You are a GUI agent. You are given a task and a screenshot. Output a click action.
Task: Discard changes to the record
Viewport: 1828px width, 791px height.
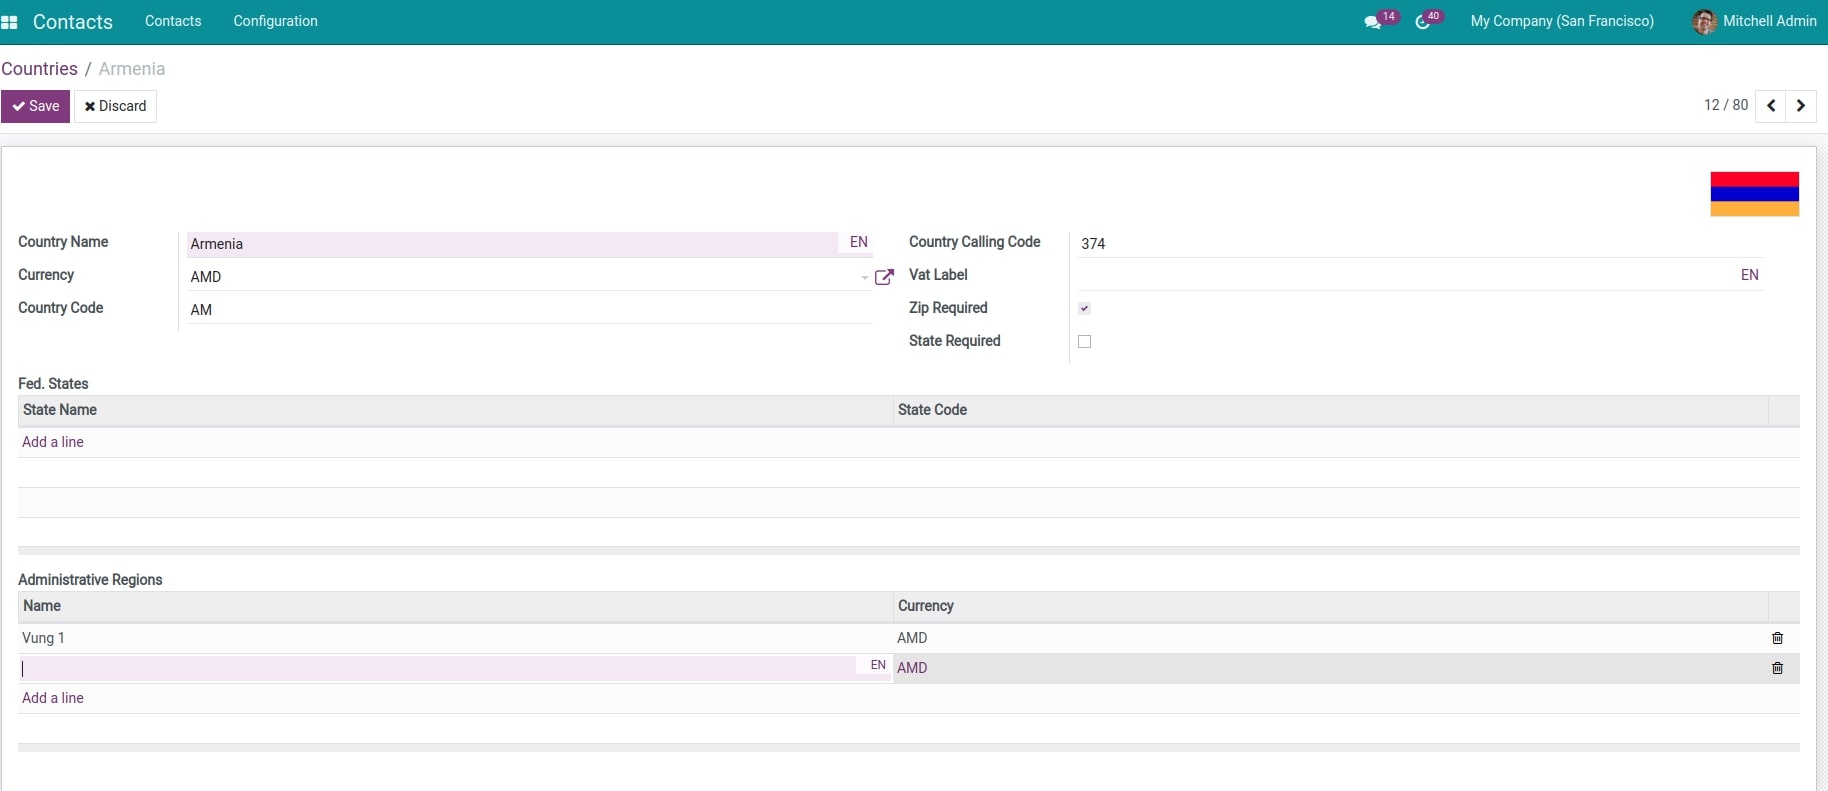(115, 106)
